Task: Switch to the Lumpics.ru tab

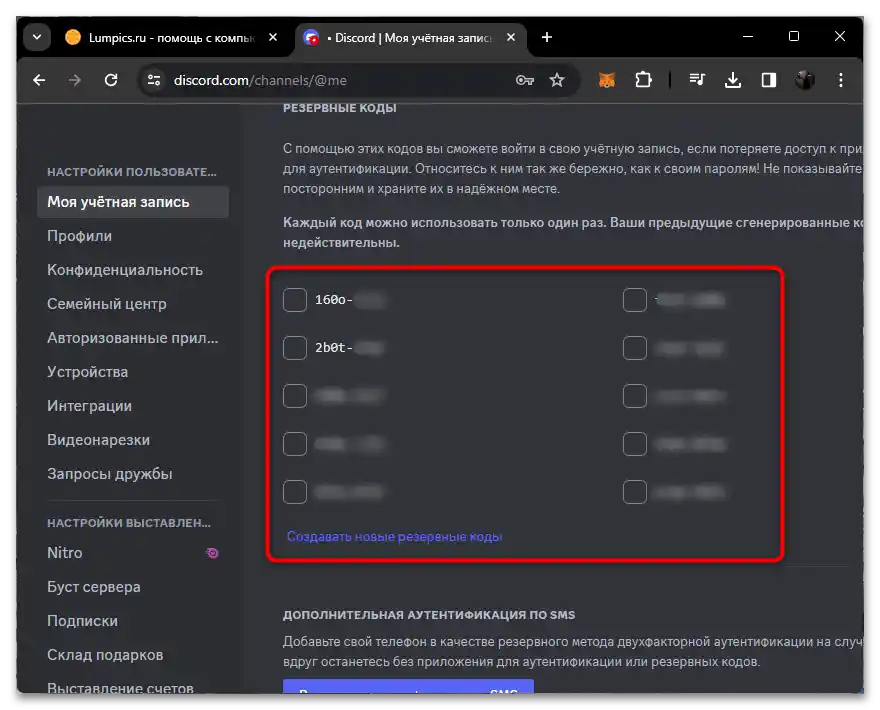Action: [x=171, y=38]
